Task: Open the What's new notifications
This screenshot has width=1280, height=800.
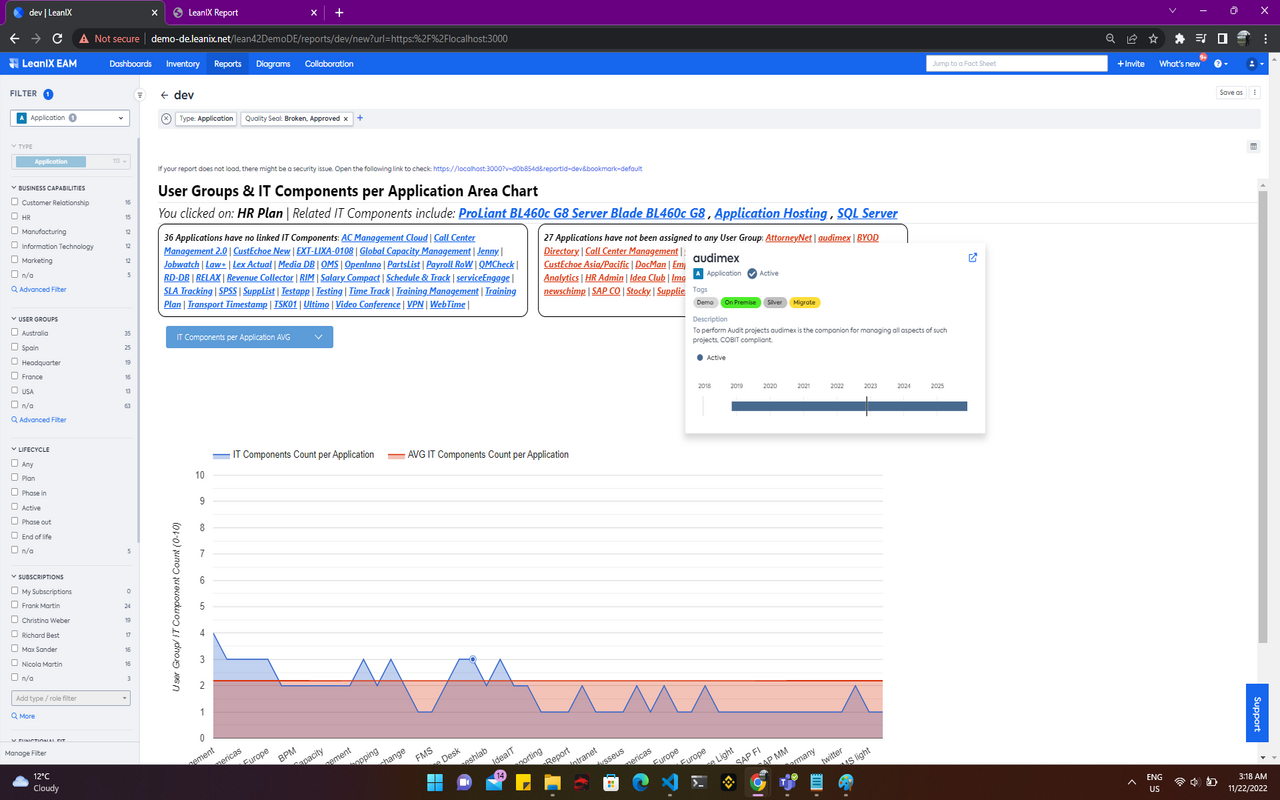Action: pos(1180,63)
